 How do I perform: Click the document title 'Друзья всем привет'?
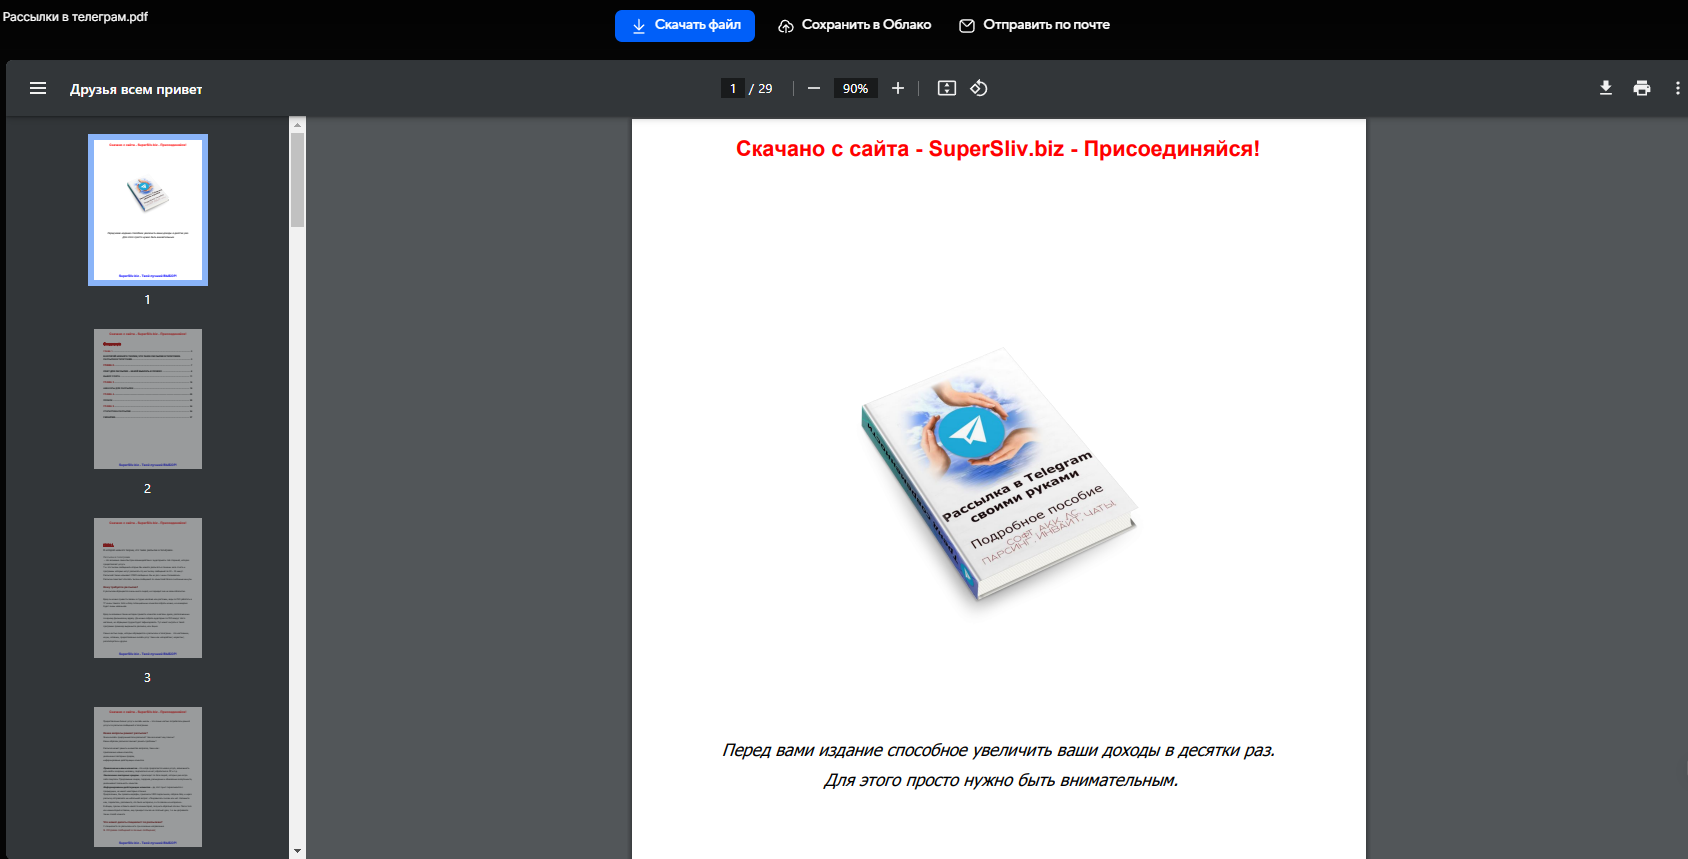click(136, 89)
